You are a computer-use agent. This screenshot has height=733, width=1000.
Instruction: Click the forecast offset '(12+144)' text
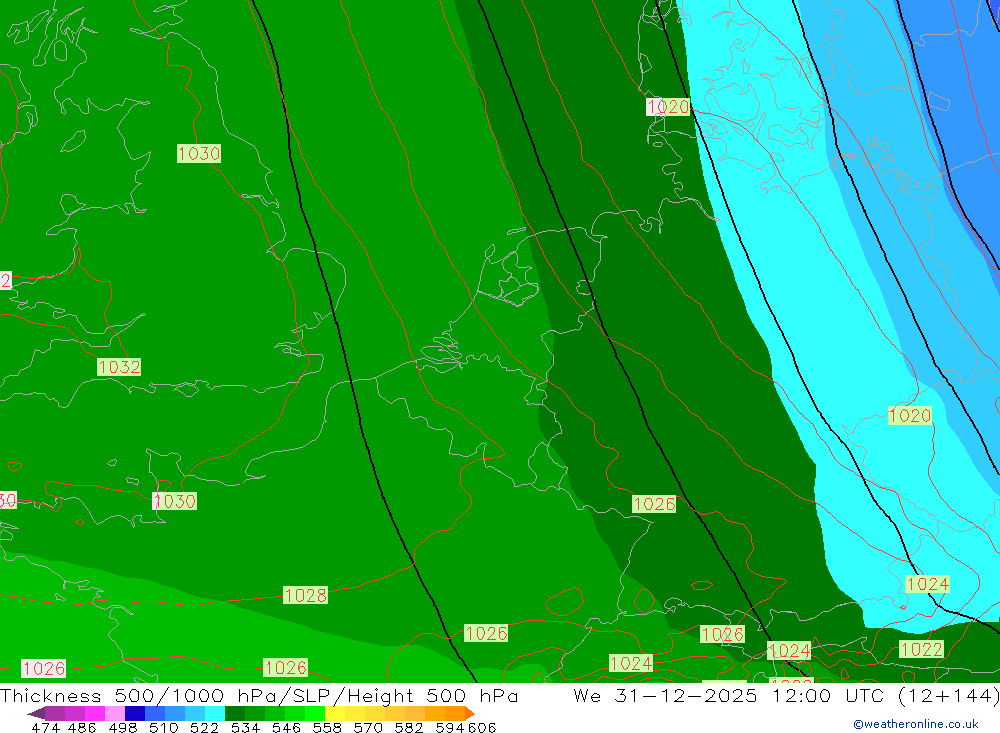tap(948, 695)
